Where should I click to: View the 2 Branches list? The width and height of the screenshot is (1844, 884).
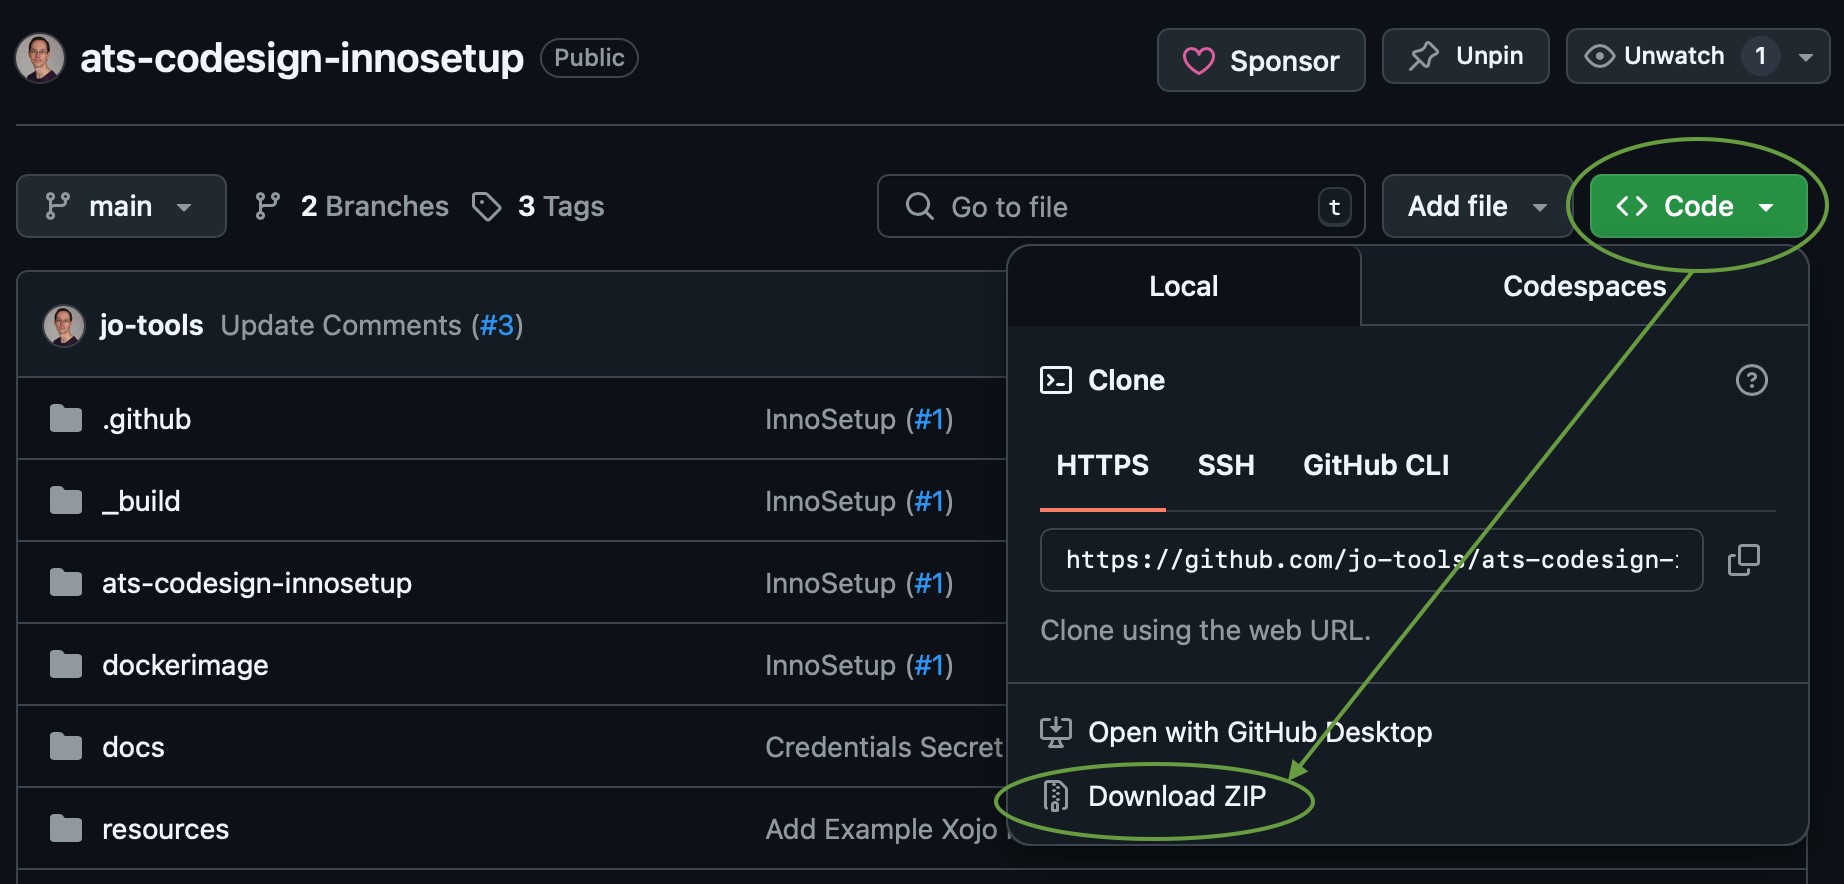point(352,206)
